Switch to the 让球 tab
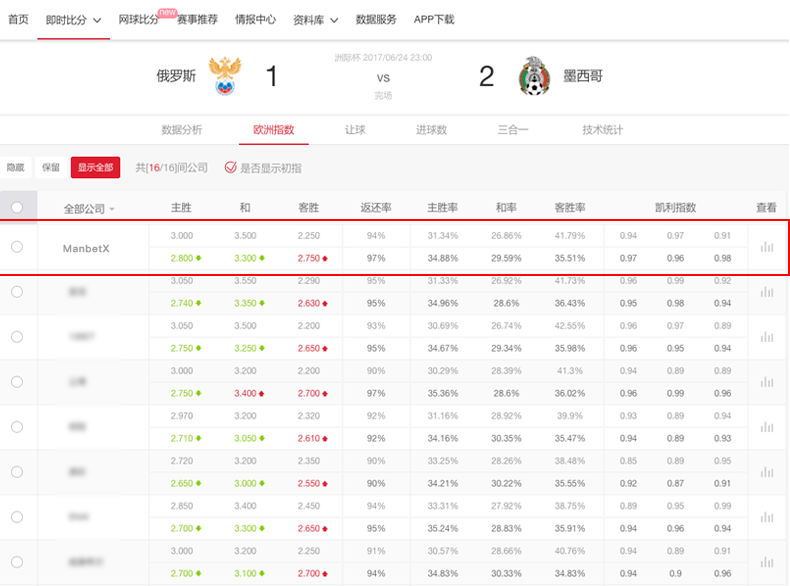Image resolution: width=790 pixels, height=586 pixels. coord(355,130)
